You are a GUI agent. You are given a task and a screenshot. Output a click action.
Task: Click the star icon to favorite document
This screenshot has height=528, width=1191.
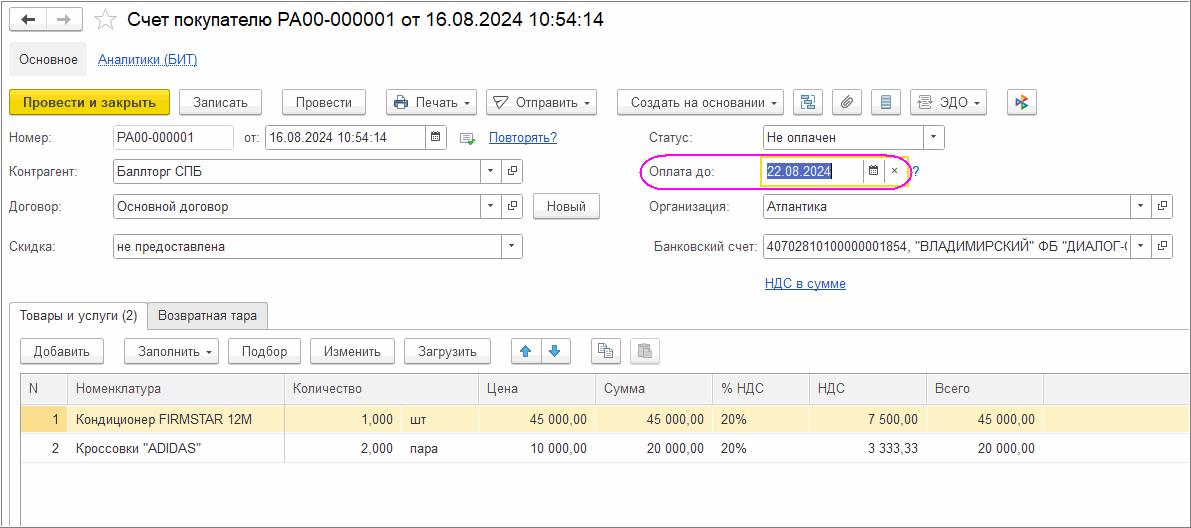106,20
